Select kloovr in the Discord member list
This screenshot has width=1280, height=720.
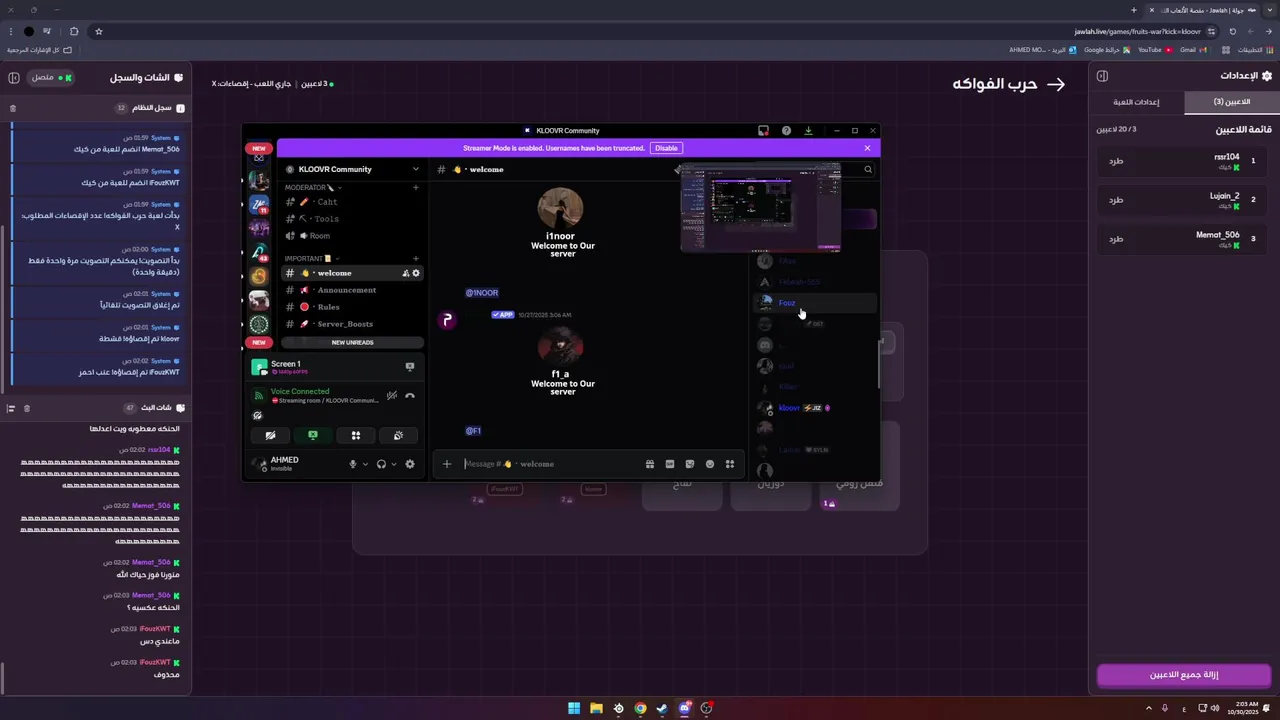click(x=816, y=408)
